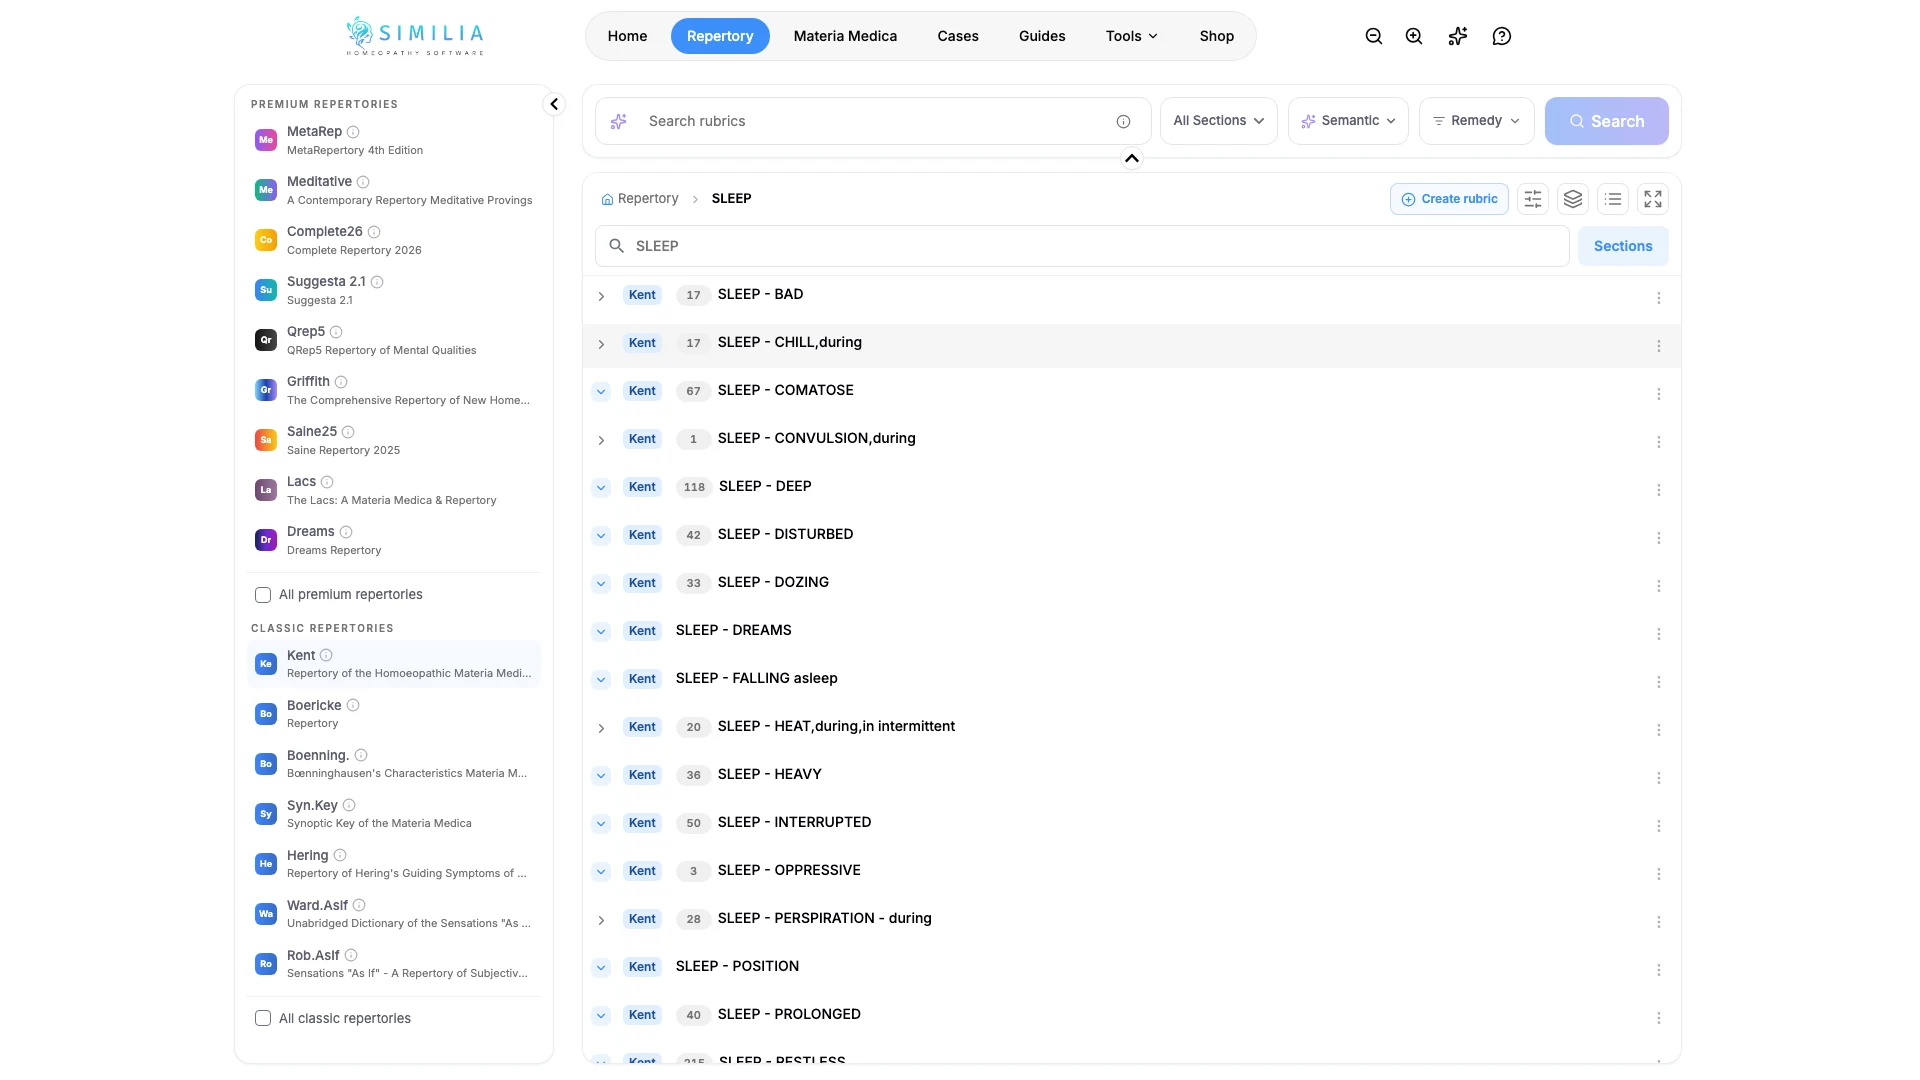Select the Ward.AsIf repertory entry

394,914
